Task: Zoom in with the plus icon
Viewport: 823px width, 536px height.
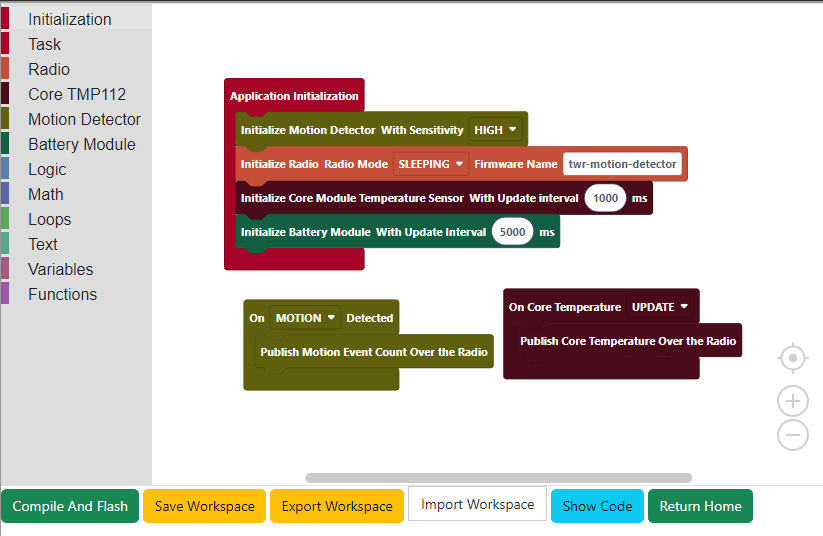Action: pos(792,401)
